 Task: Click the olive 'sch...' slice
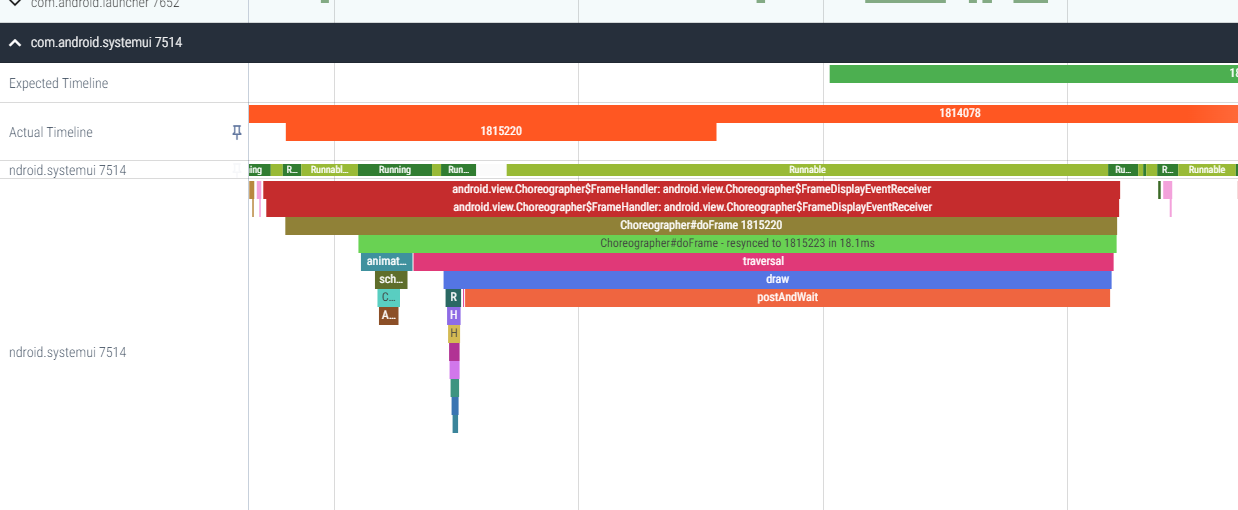tap(391, 279)
